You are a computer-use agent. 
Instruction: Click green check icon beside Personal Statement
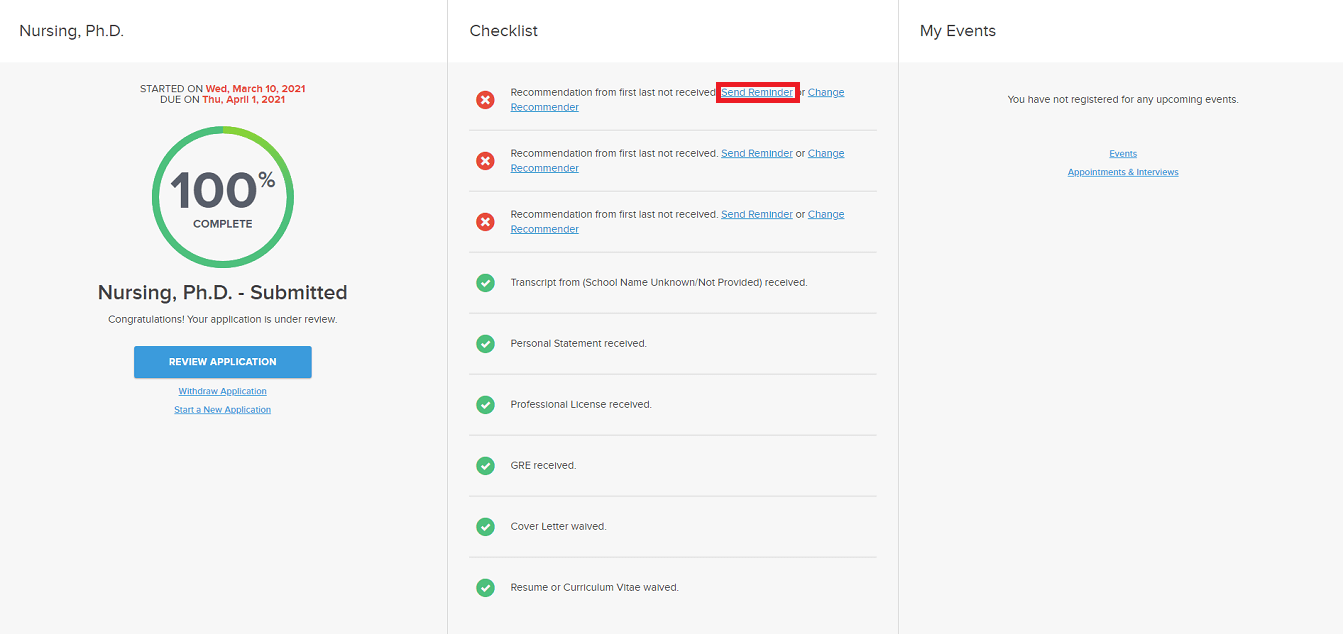click(x=485, y=344)
